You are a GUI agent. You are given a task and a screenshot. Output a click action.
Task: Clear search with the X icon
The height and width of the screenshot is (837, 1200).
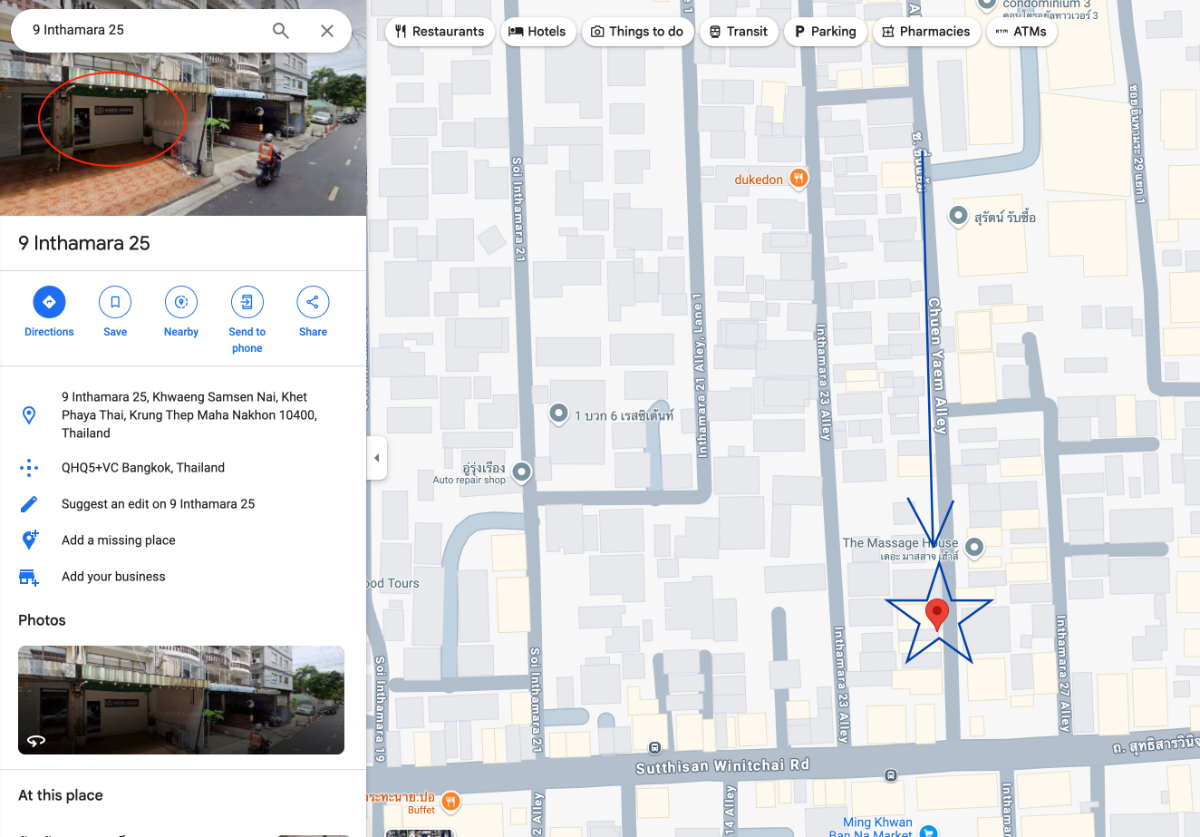327,31
